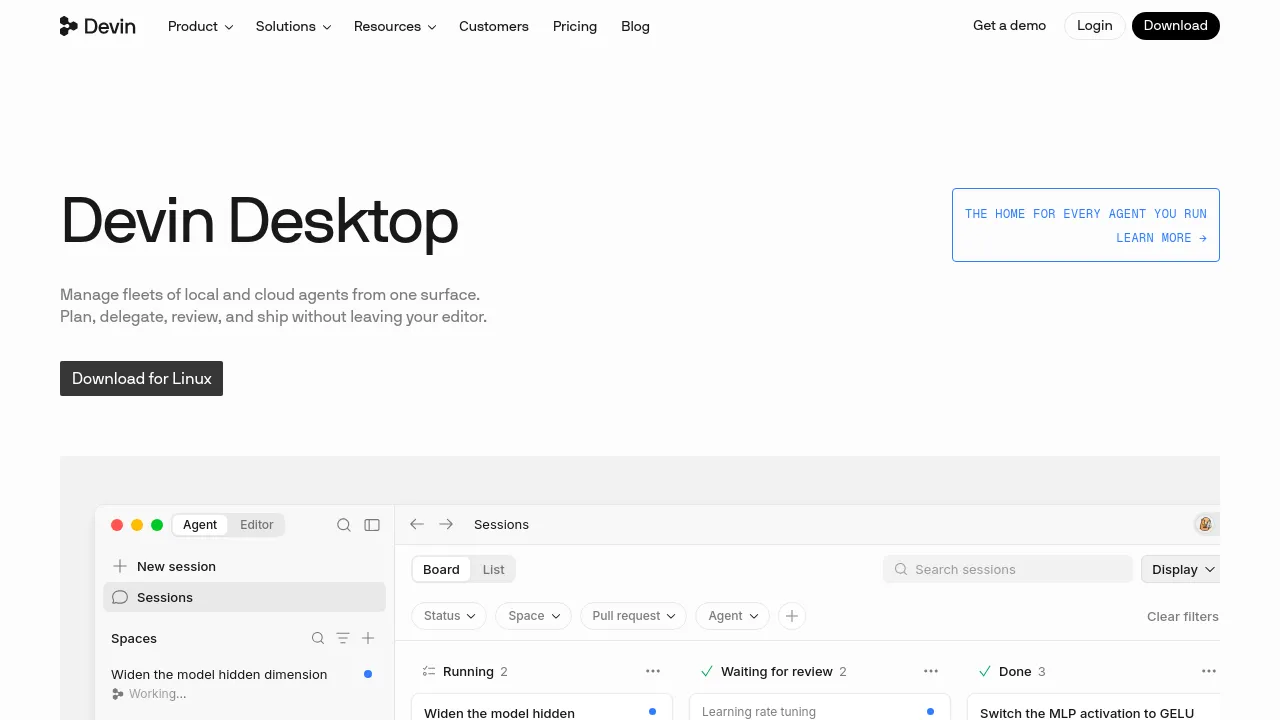Click the Devin logo in header

coord(97,26)
